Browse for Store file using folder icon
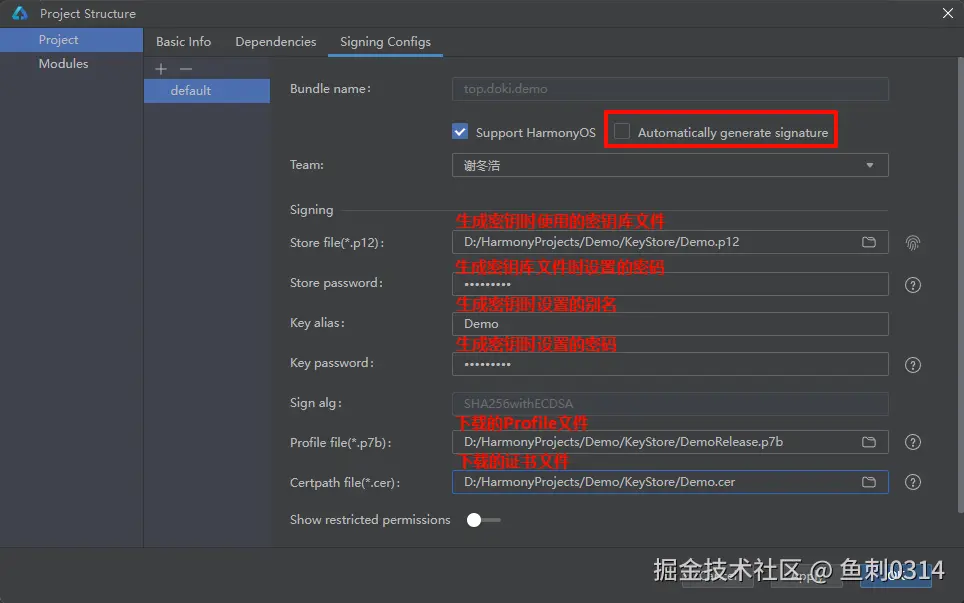 coord(869,242)
